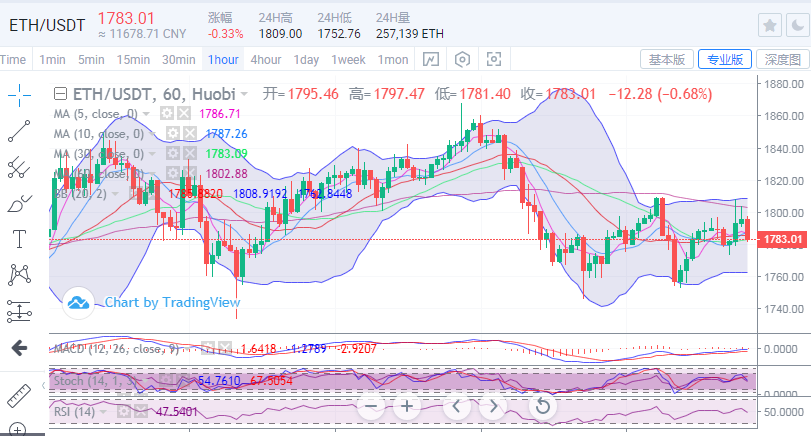This screenshot has width=811, height=436.
Task: Open MA (30, close, 0) settings gear
Action: pos(173,153)
